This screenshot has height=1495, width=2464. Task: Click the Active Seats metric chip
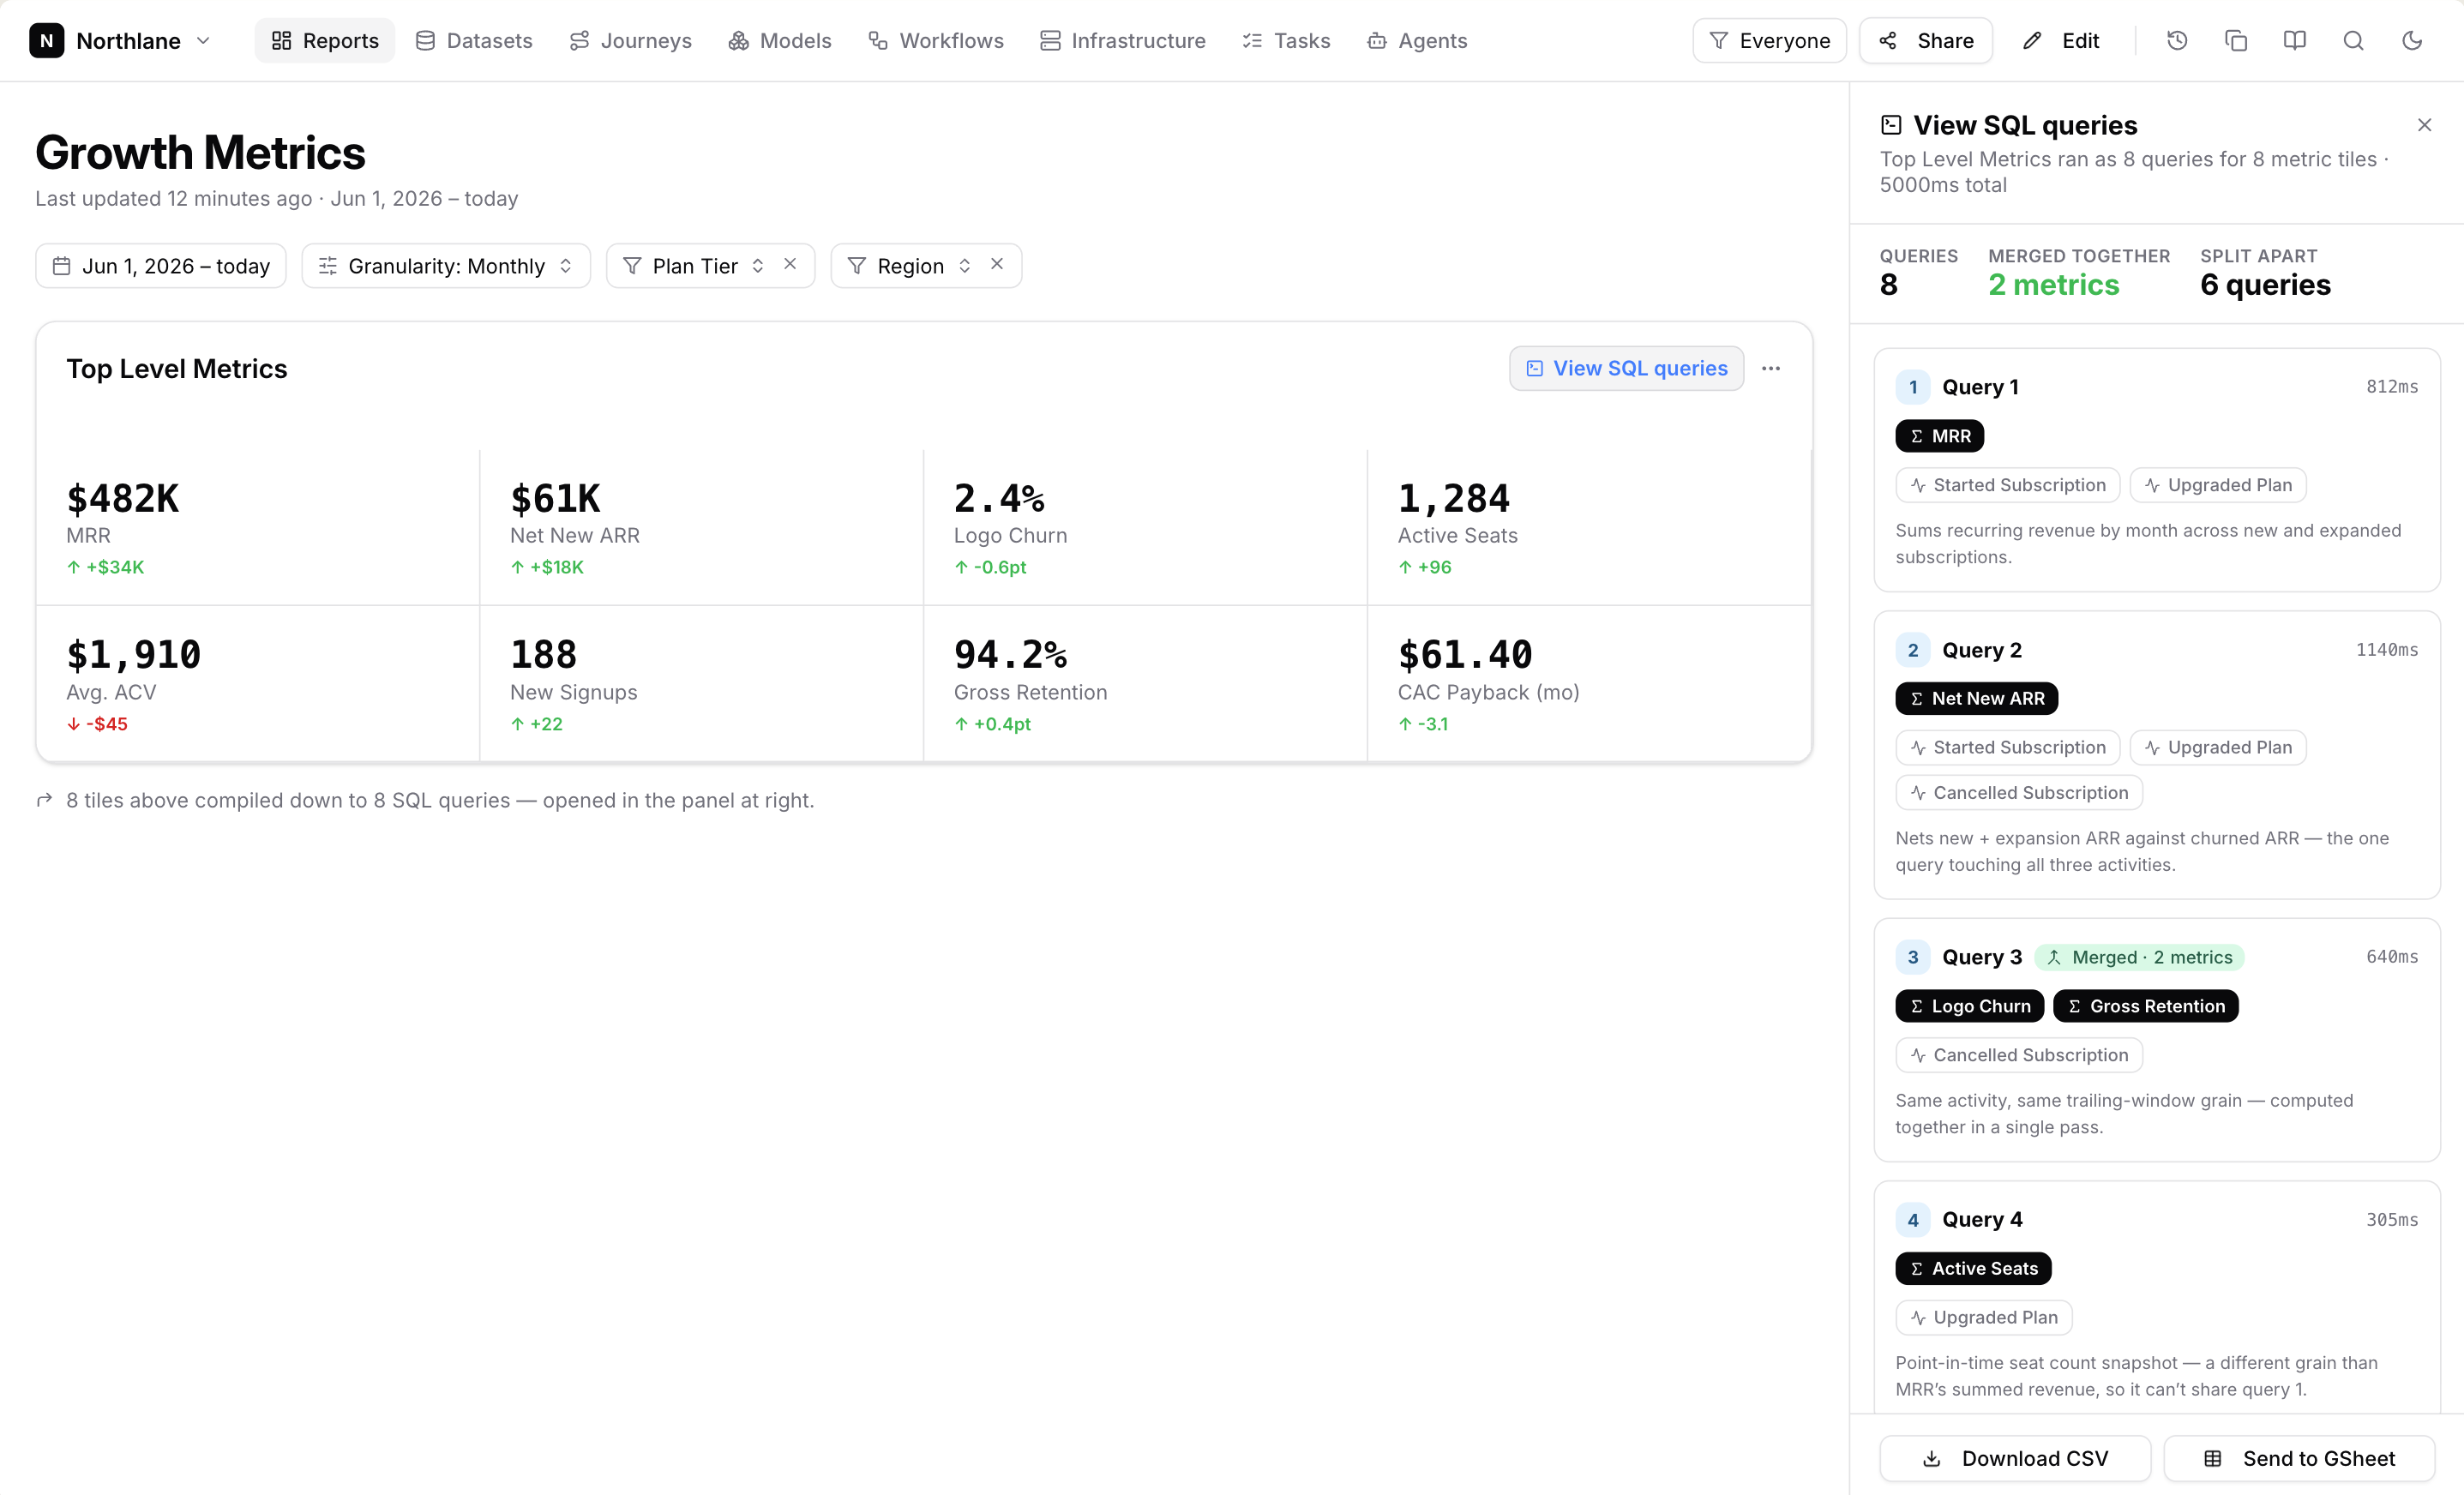(1974, 1269)
